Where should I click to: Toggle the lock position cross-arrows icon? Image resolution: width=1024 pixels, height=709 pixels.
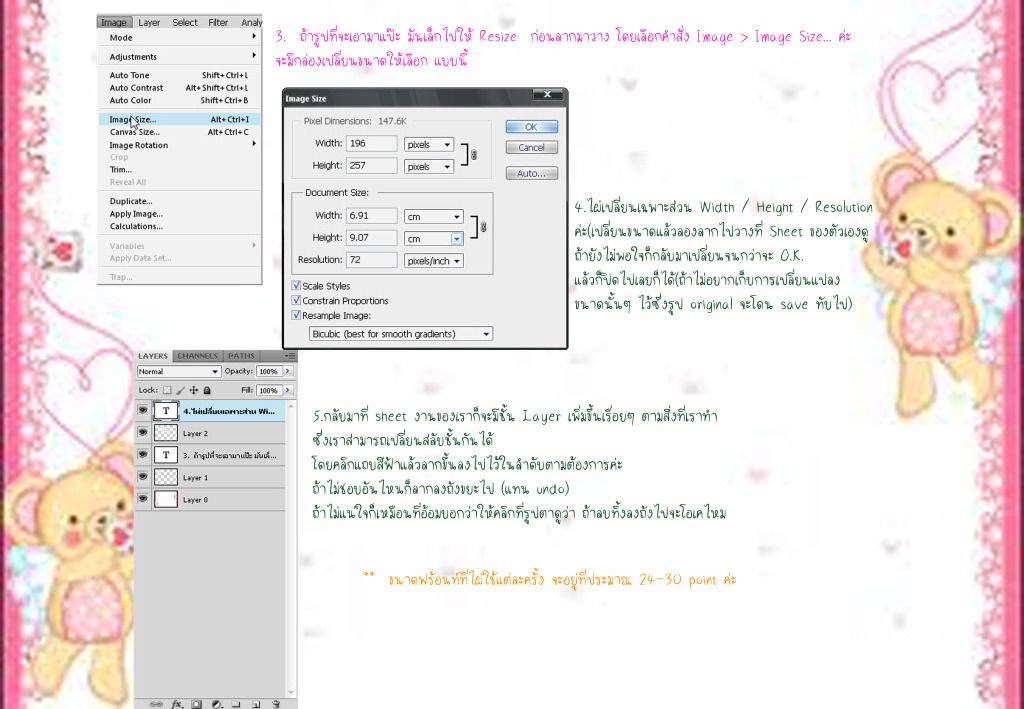click(193, 390)
